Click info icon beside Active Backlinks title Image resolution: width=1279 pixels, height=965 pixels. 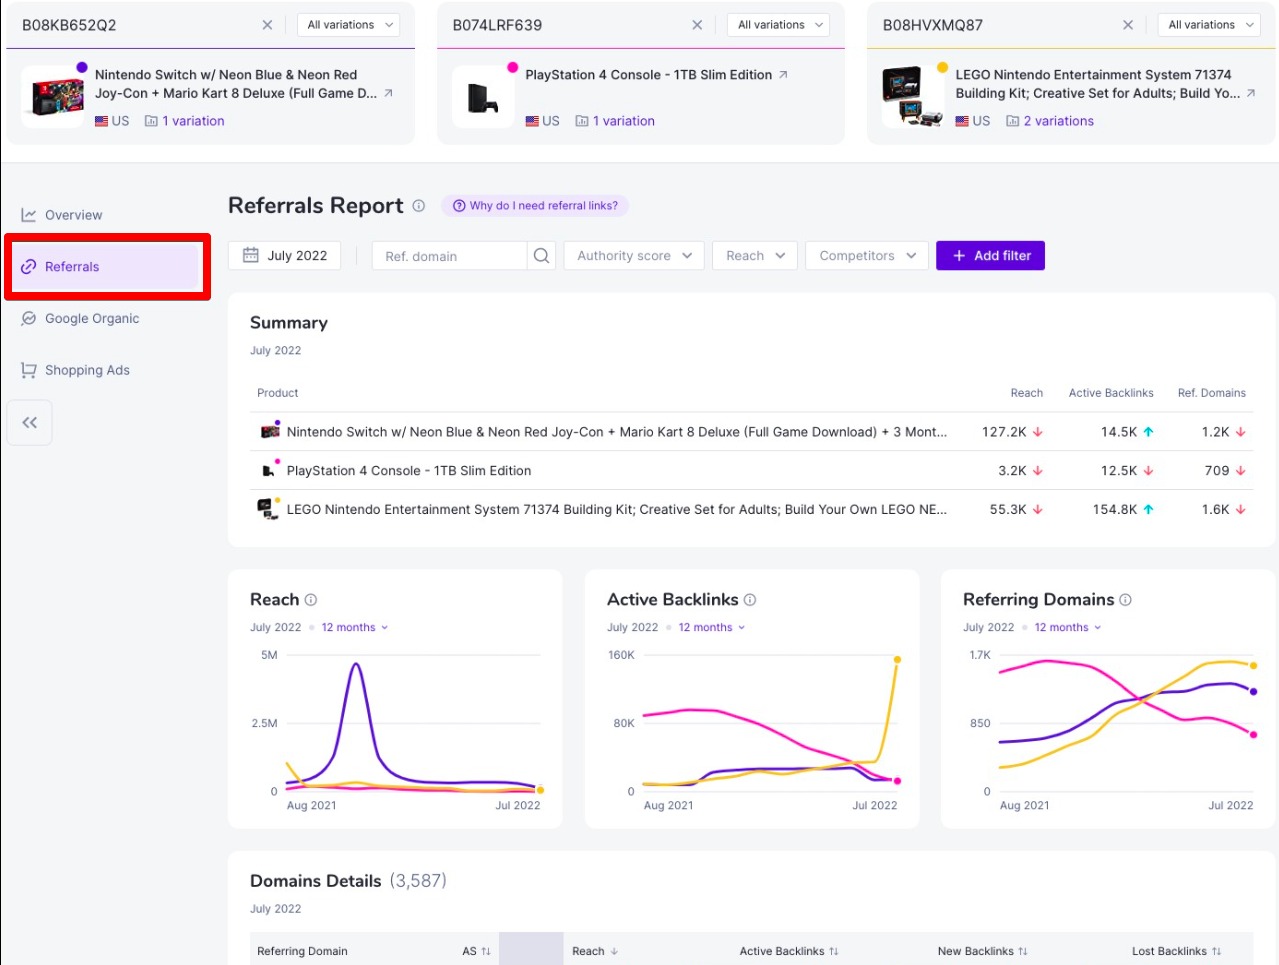pos(750,600)
